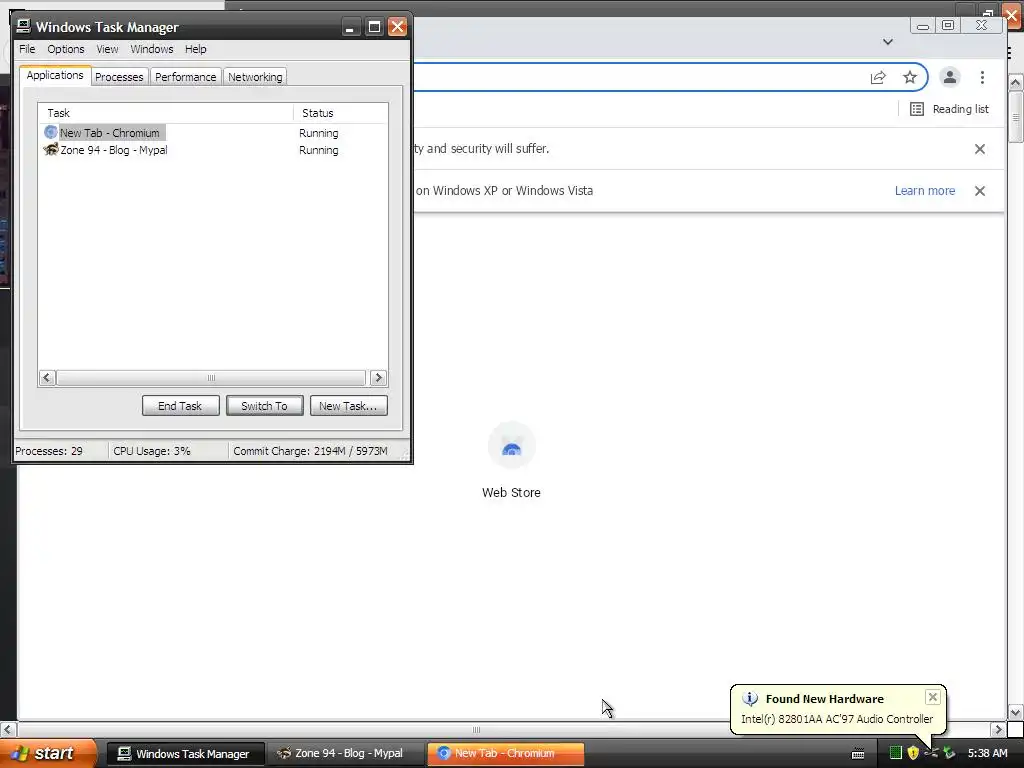The width and height of the screenshot is (1024, 768).
Task: Click the Mypal raccoon icon in task list
Action: click(51, 150)
